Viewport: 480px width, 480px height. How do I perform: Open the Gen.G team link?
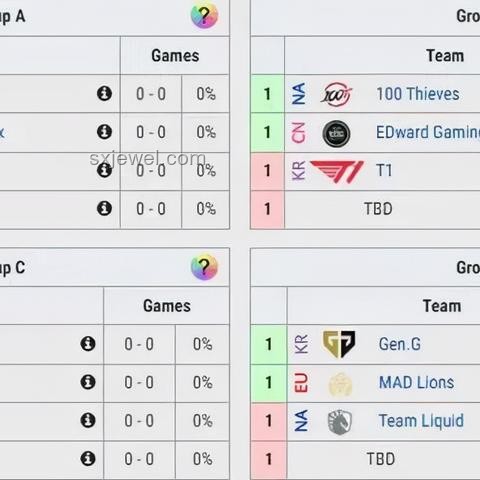click(400, 344)
